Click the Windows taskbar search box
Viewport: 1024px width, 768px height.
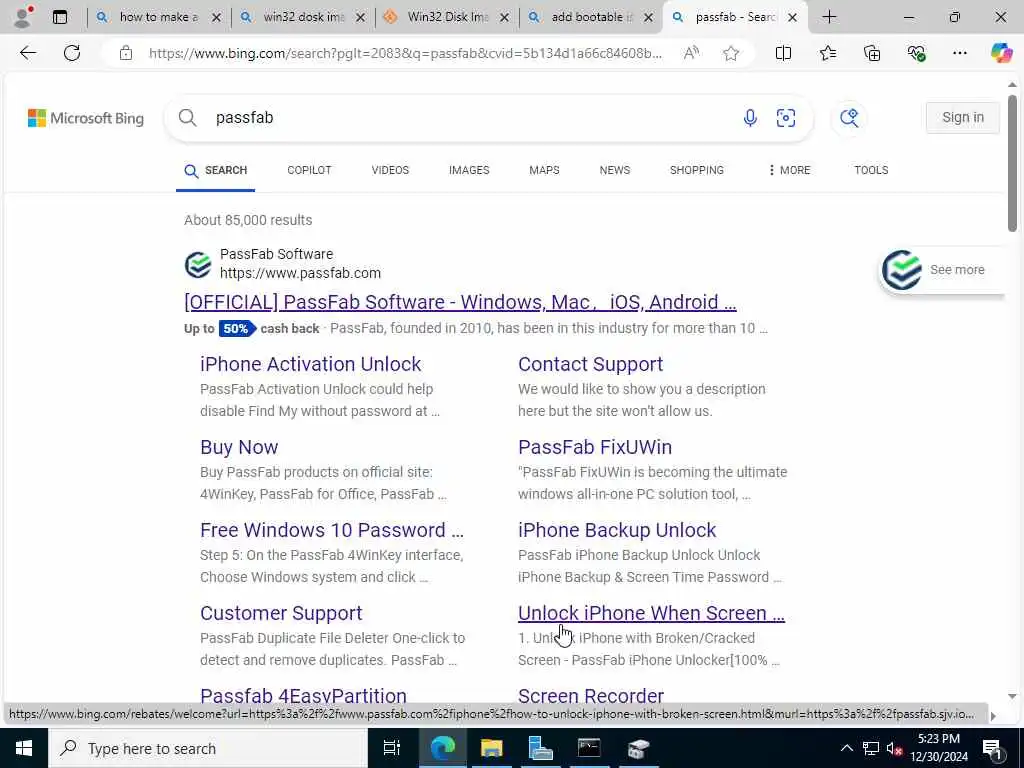coord(208,748)
